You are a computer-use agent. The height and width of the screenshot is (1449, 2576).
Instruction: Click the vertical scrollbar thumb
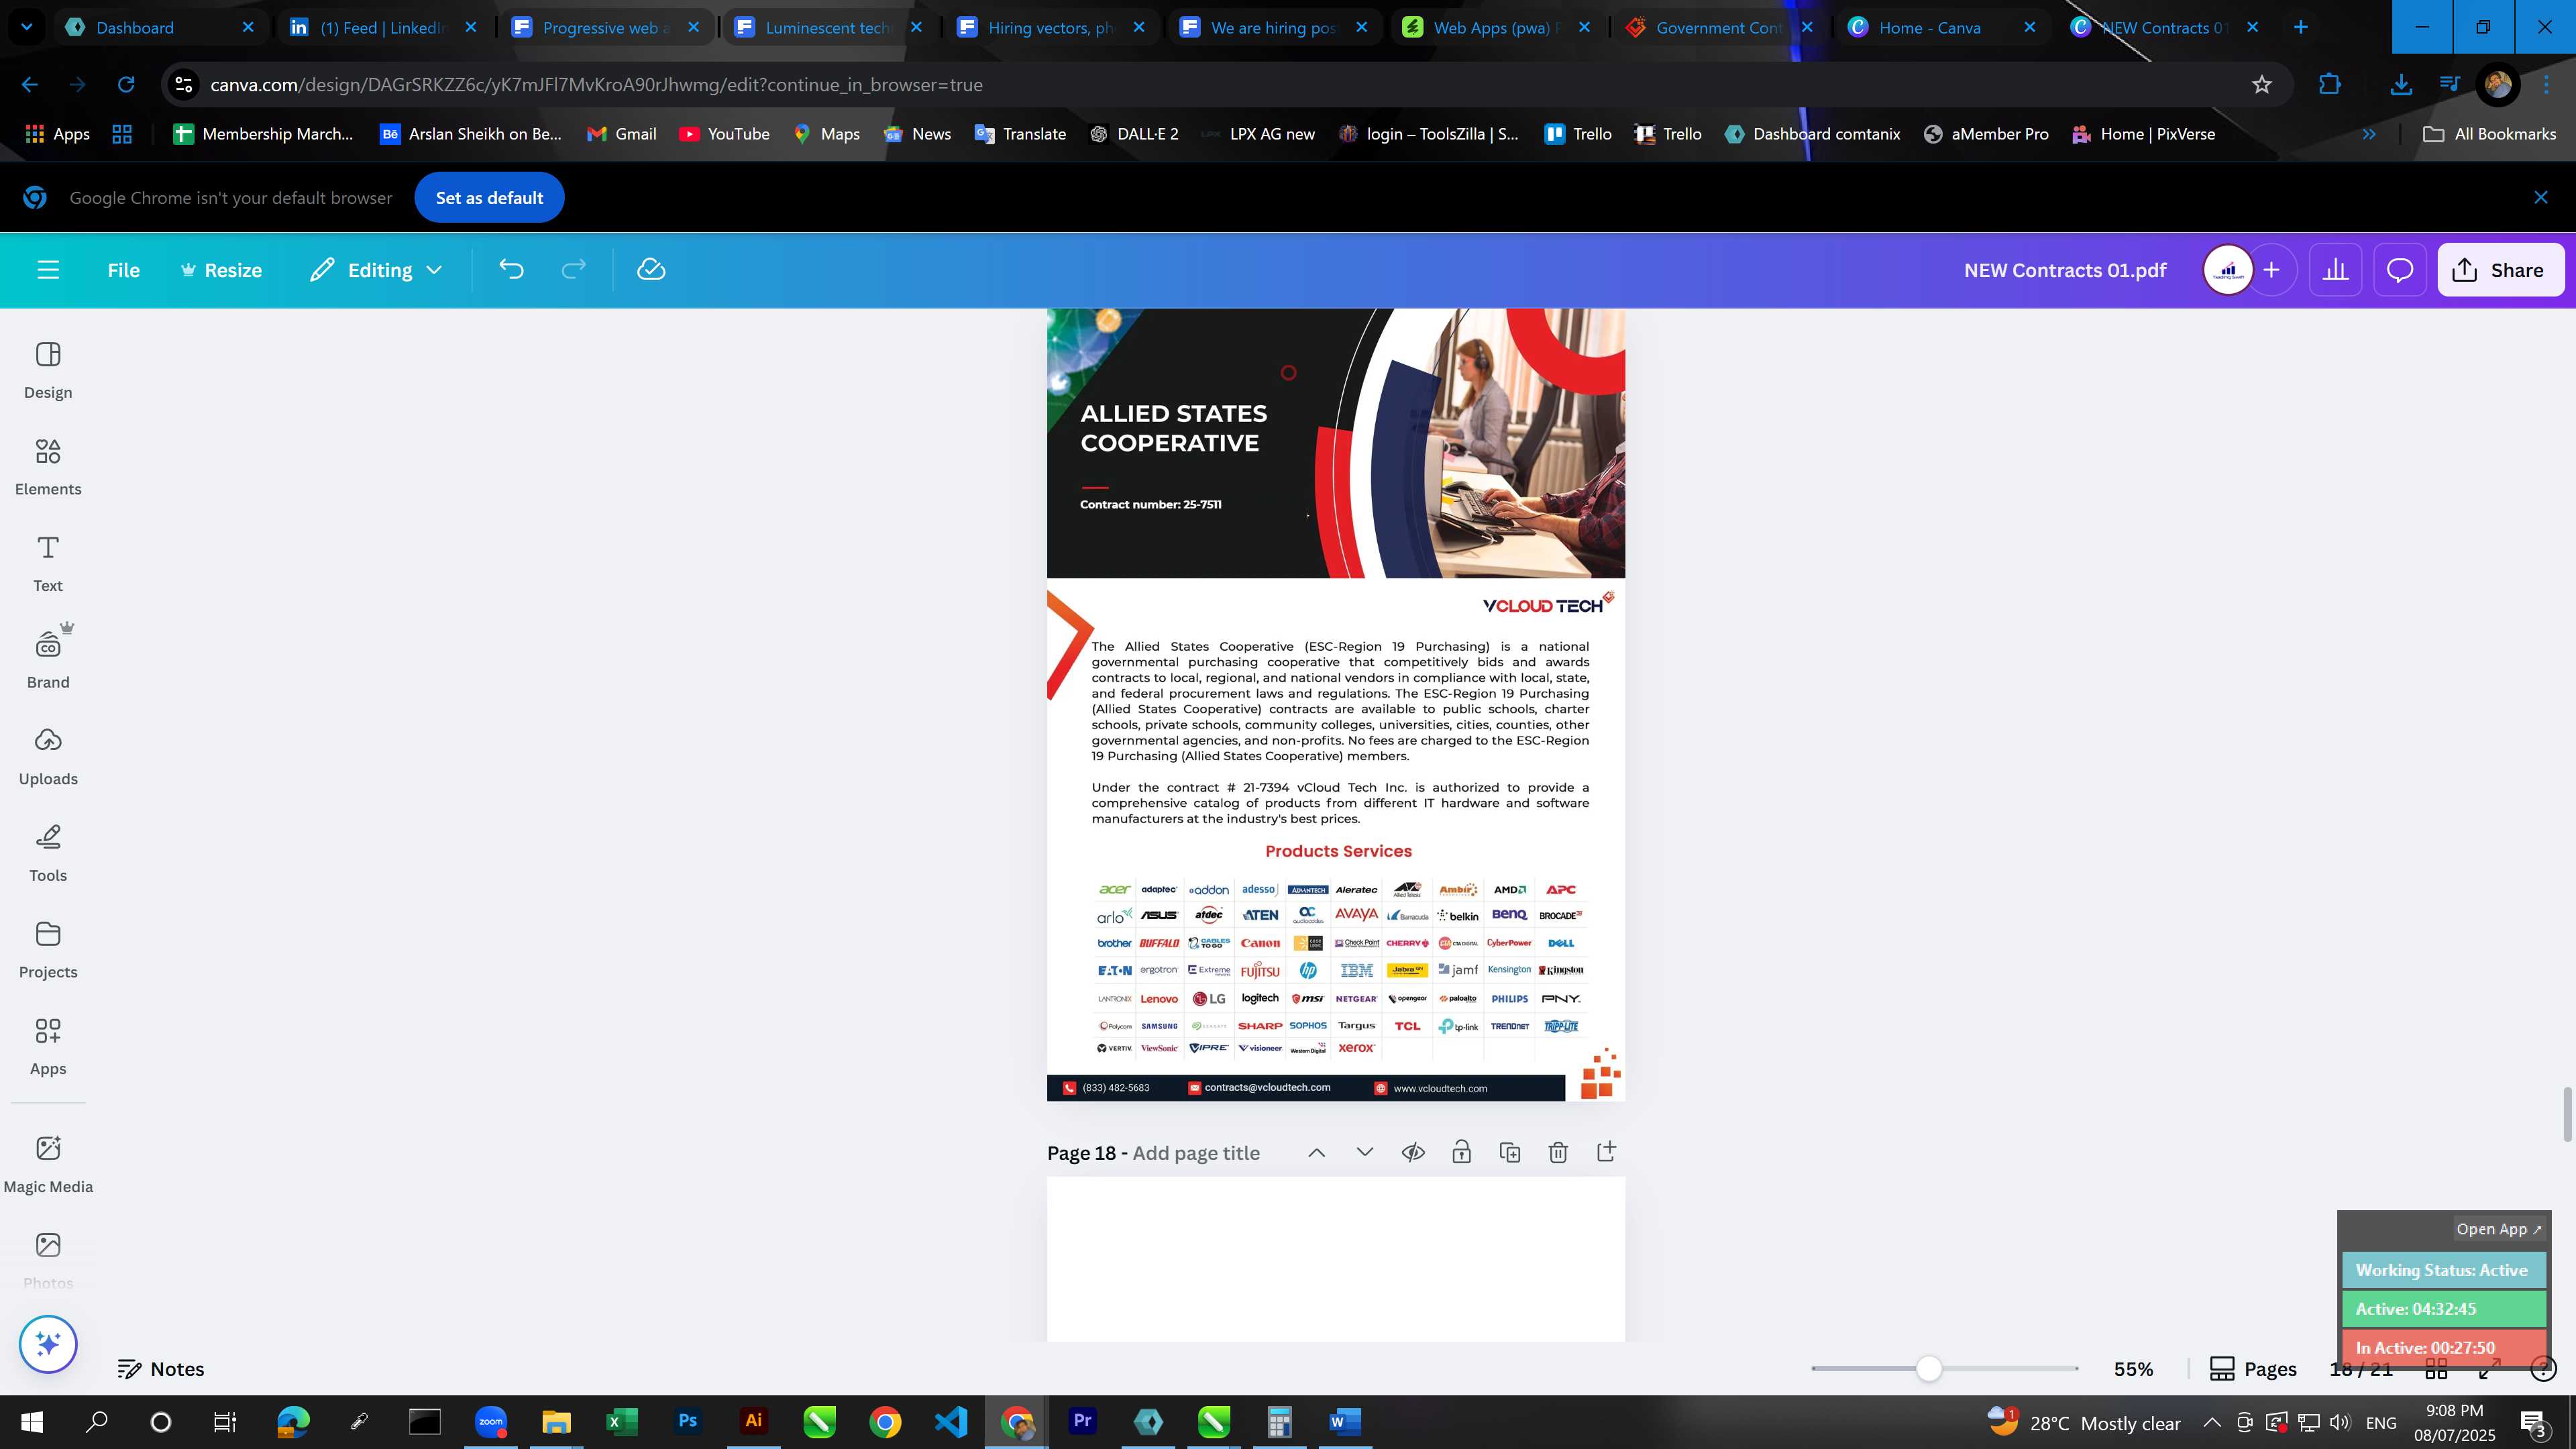[2568, 1113]
